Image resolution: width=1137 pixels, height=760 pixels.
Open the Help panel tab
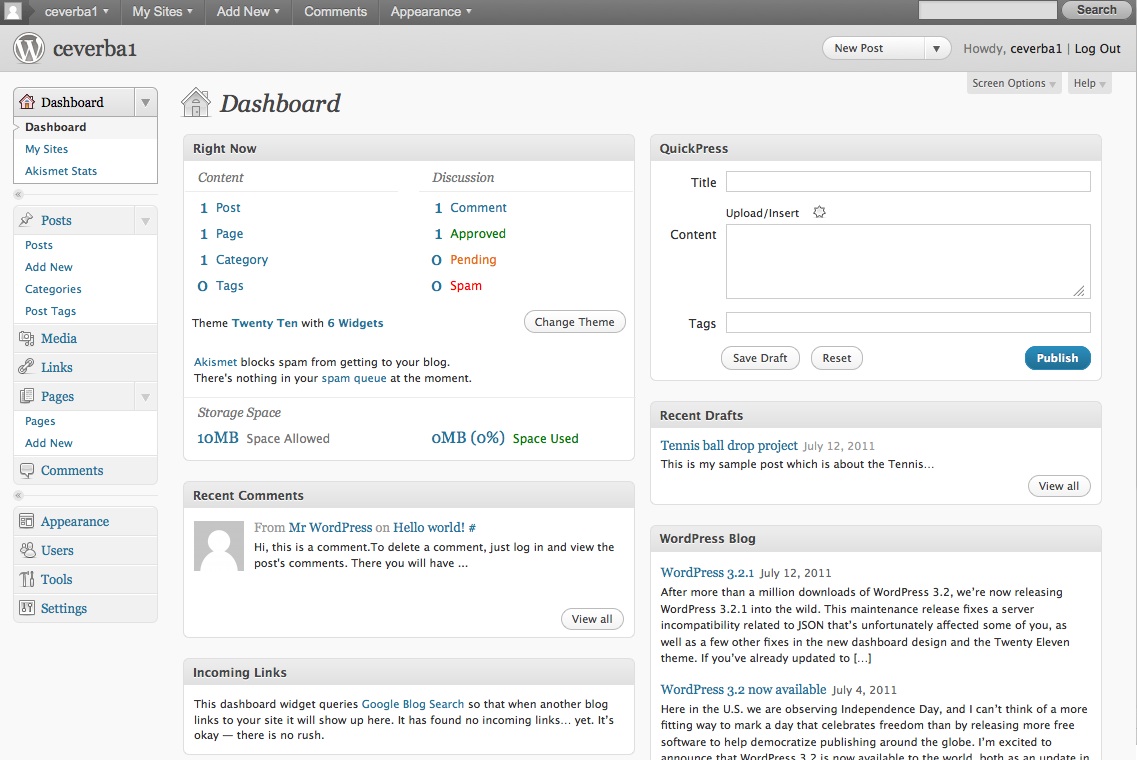pos(1089,83)
